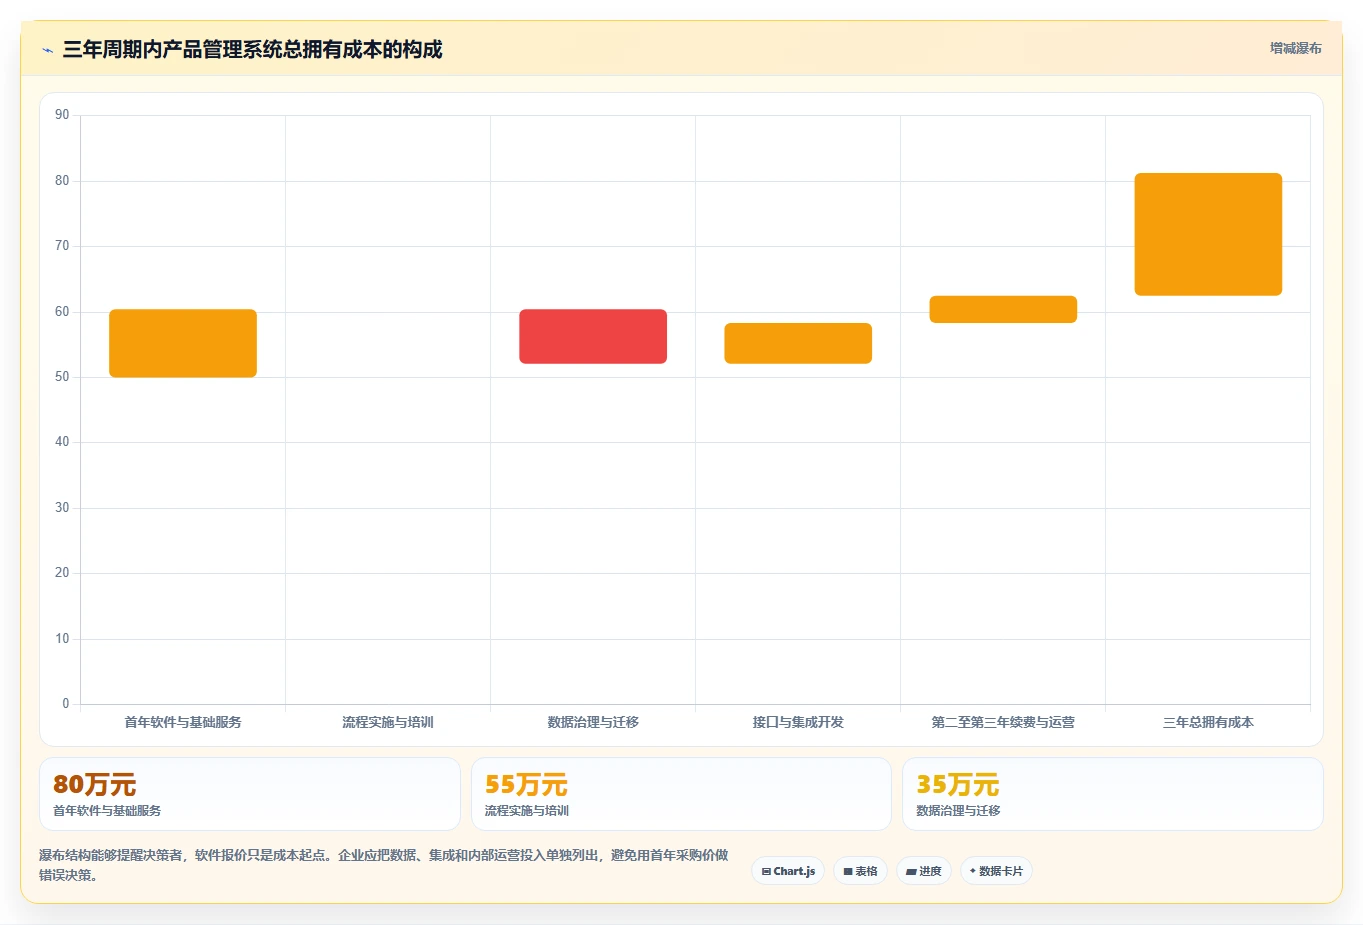Image resolution: width=1363 pixels, height=925 pixels.
Task: Click the 表格 tag
Action: pos(860,871)
